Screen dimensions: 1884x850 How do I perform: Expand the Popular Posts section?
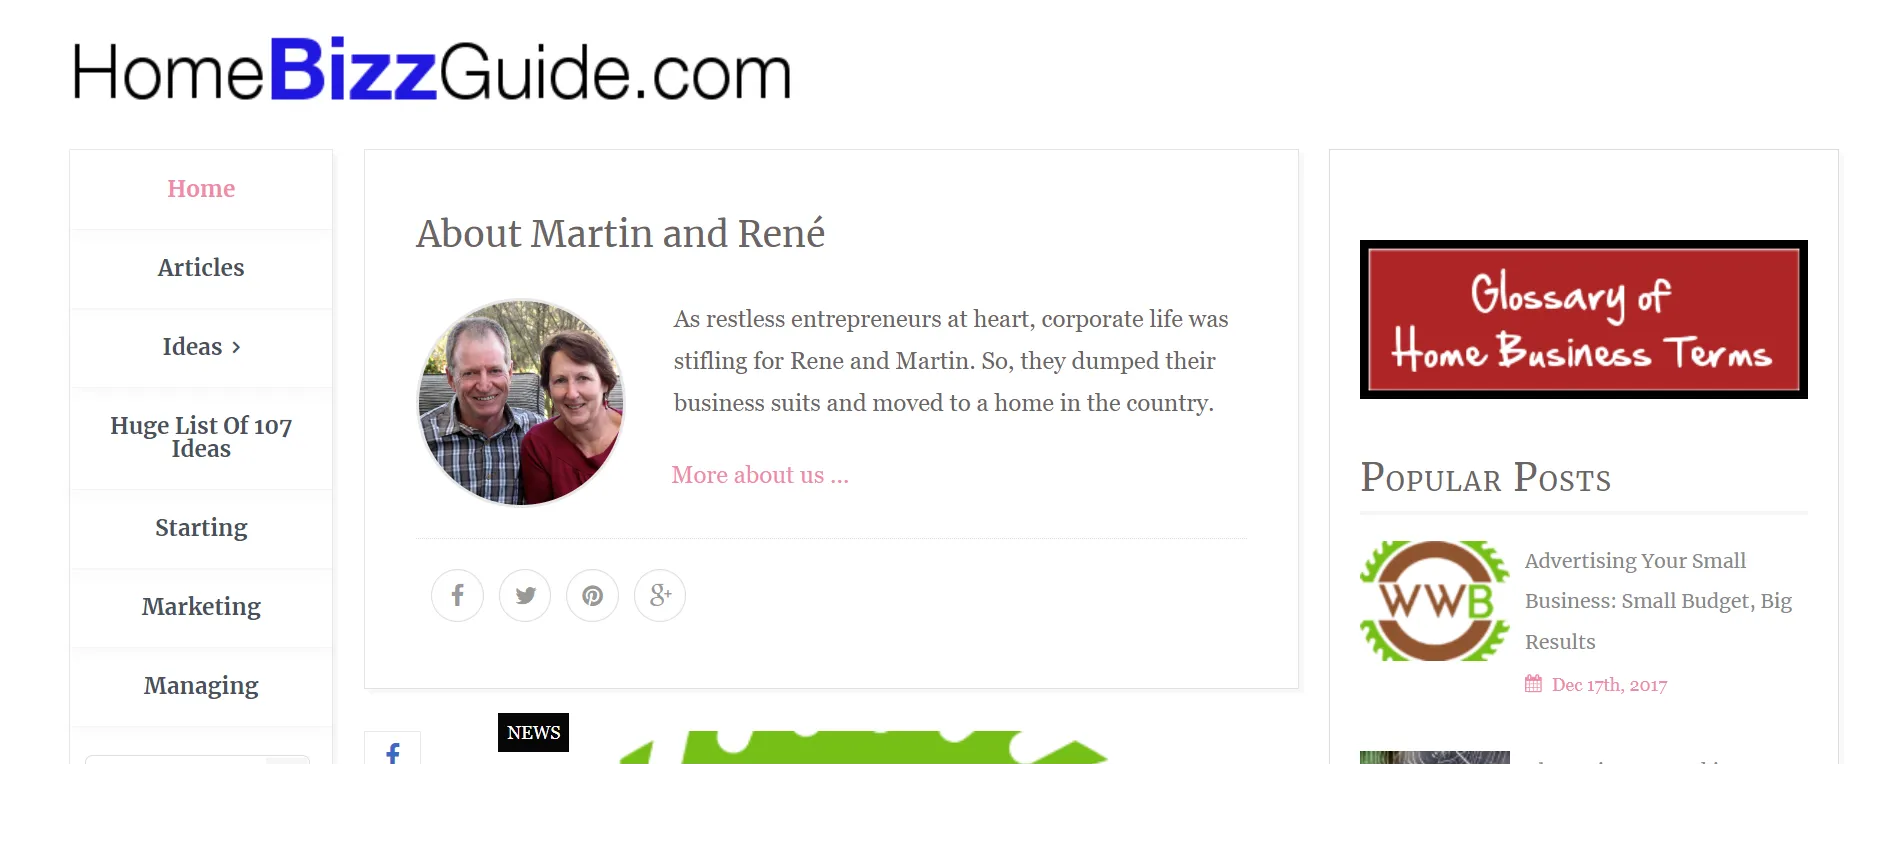click(1486, 479)
